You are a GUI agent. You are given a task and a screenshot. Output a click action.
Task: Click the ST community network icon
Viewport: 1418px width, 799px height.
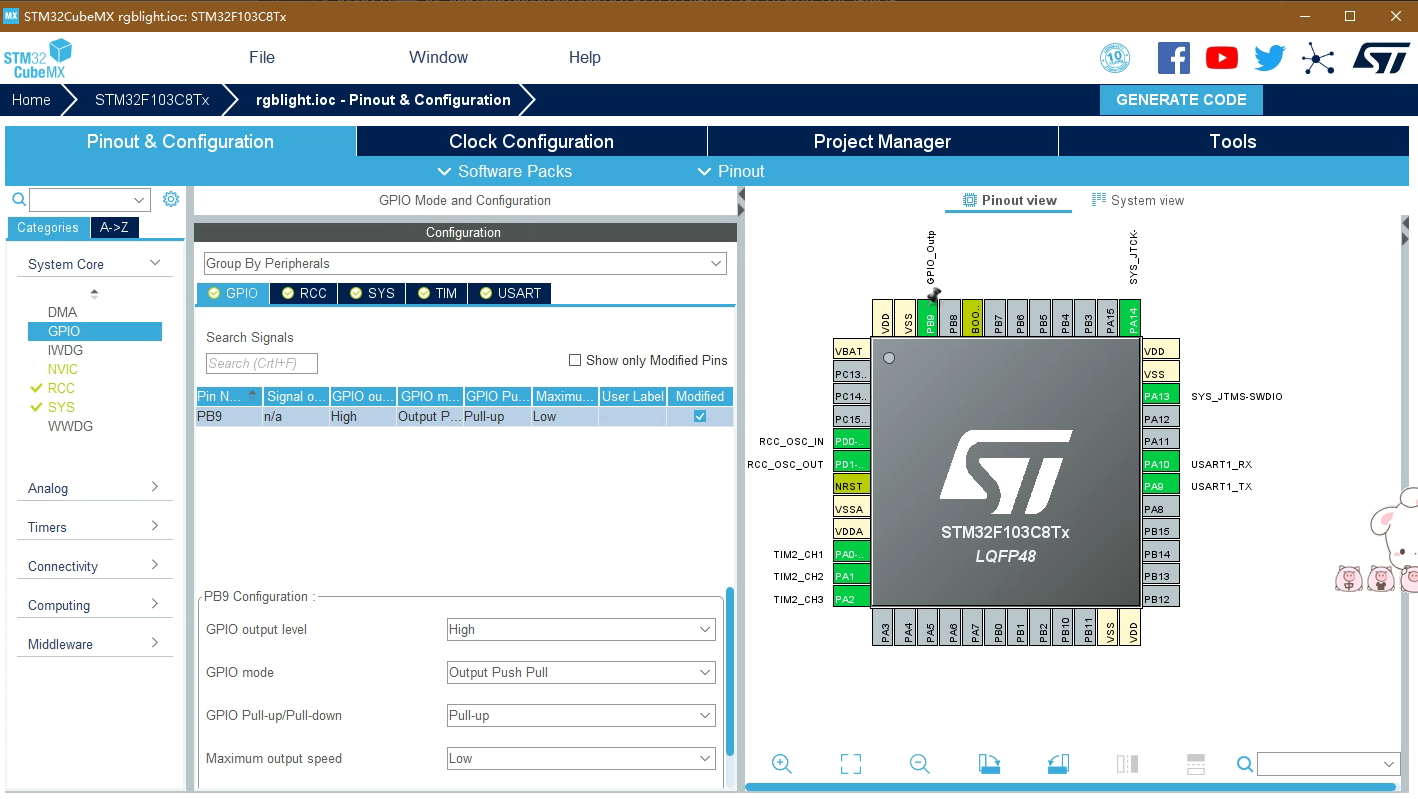point(1318,58)
